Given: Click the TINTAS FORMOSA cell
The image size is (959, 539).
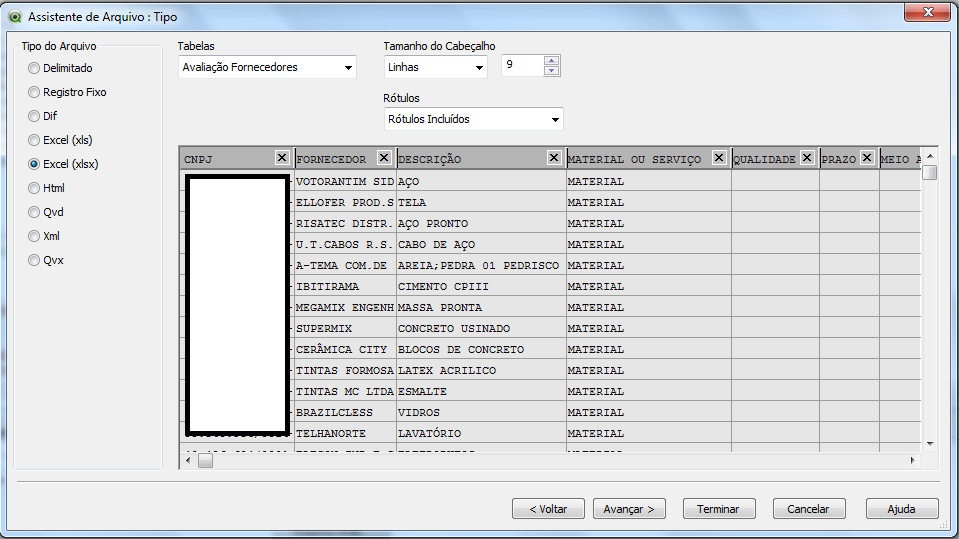Looking at the screenshot, I should [x=345, y=371].
